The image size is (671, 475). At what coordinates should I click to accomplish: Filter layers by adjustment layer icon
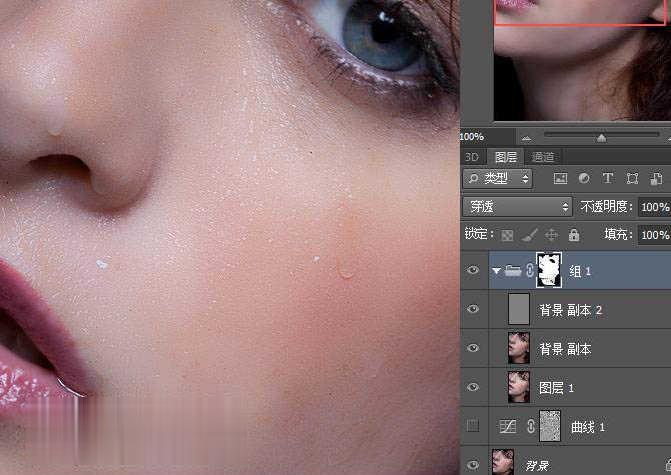pos(584,178)
